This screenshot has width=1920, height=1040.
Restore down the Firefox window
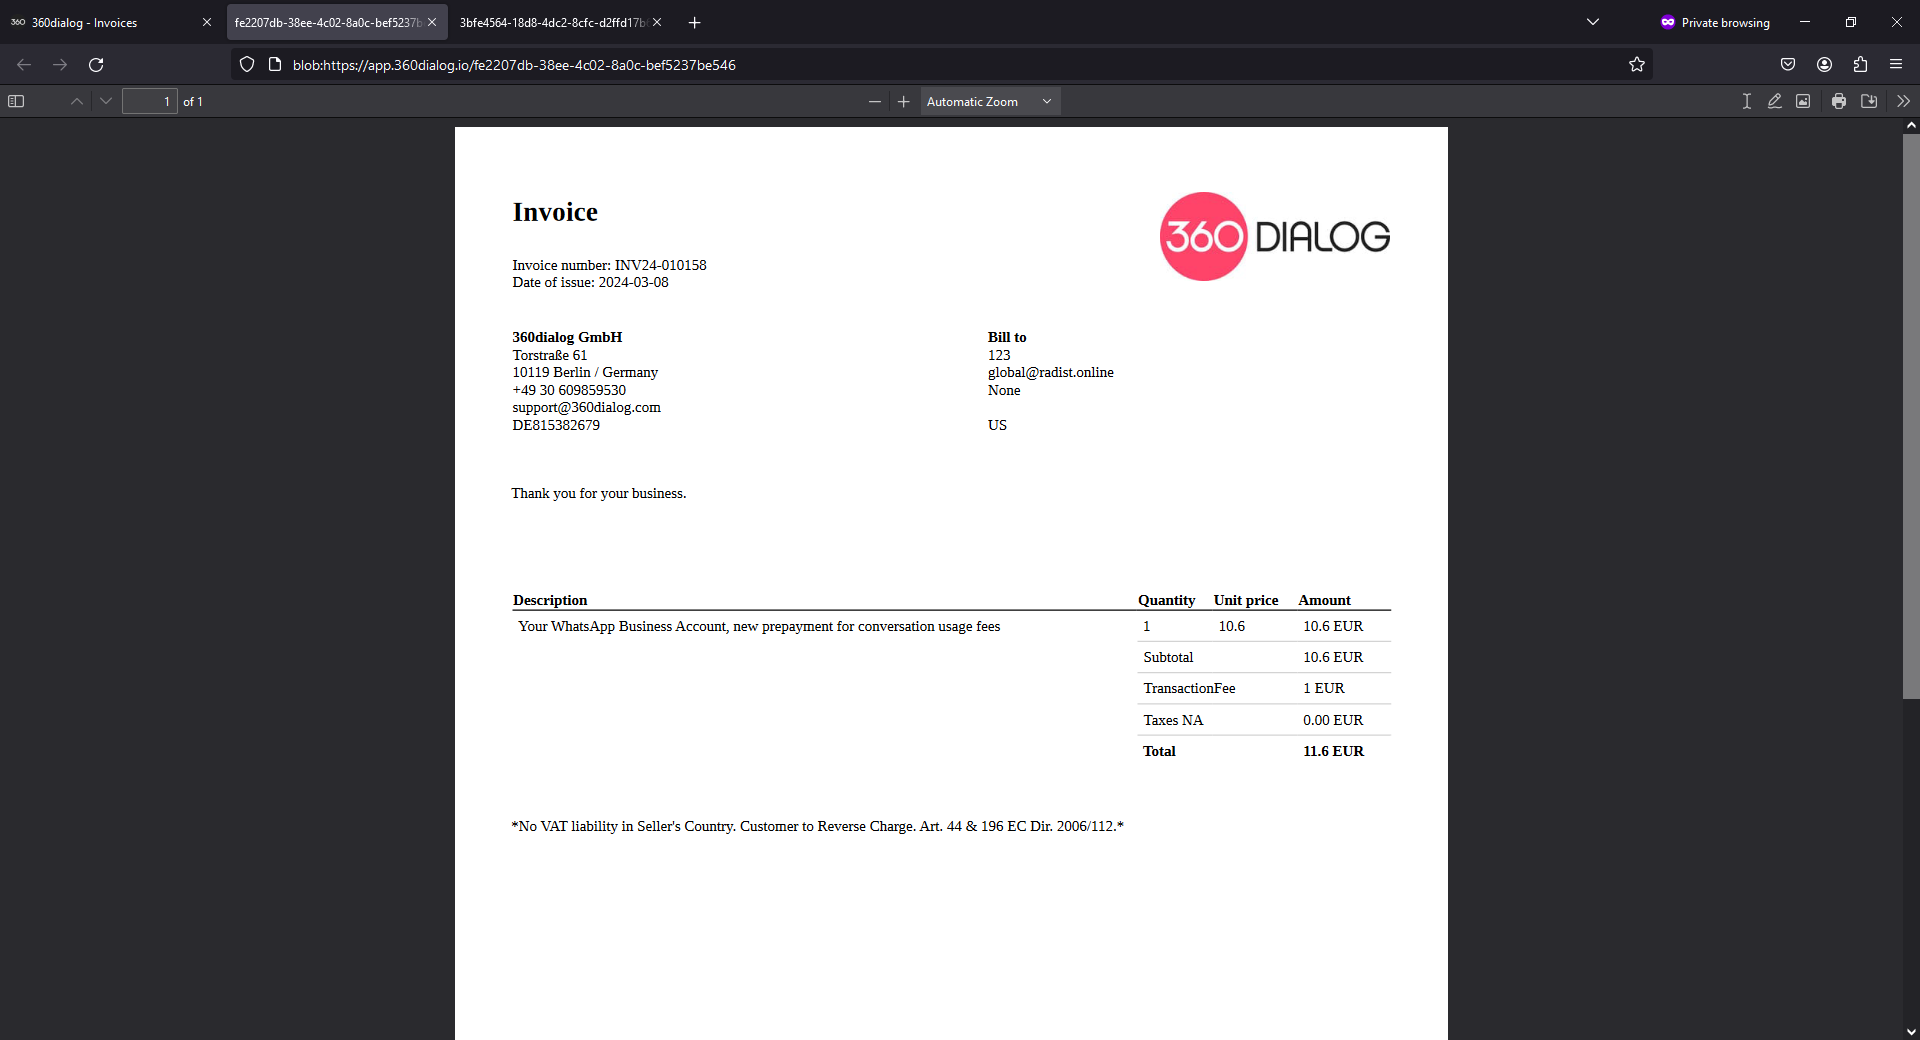point(1851,22)
